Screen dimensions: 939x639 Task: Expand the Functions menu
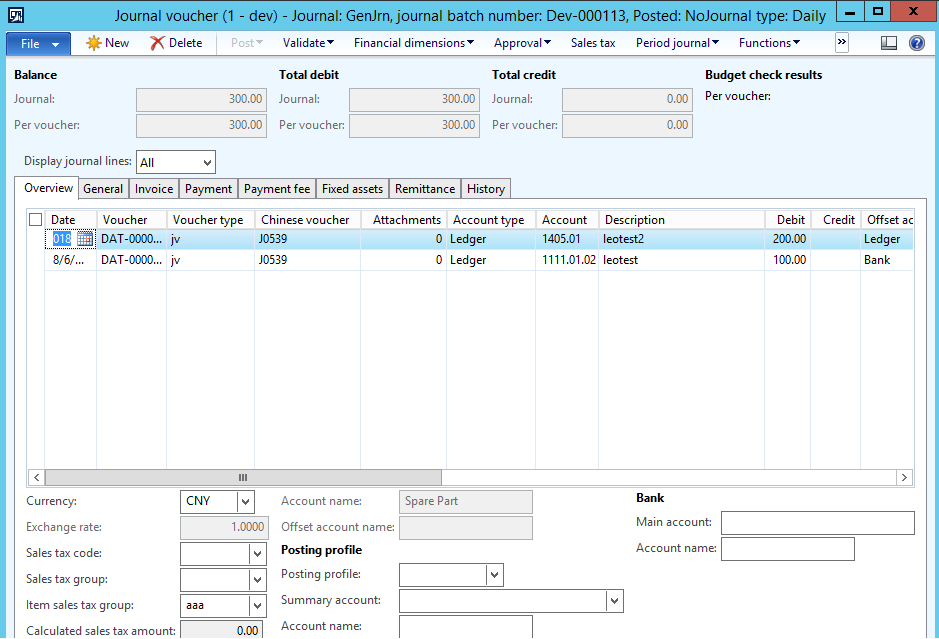tap(769, 43)
